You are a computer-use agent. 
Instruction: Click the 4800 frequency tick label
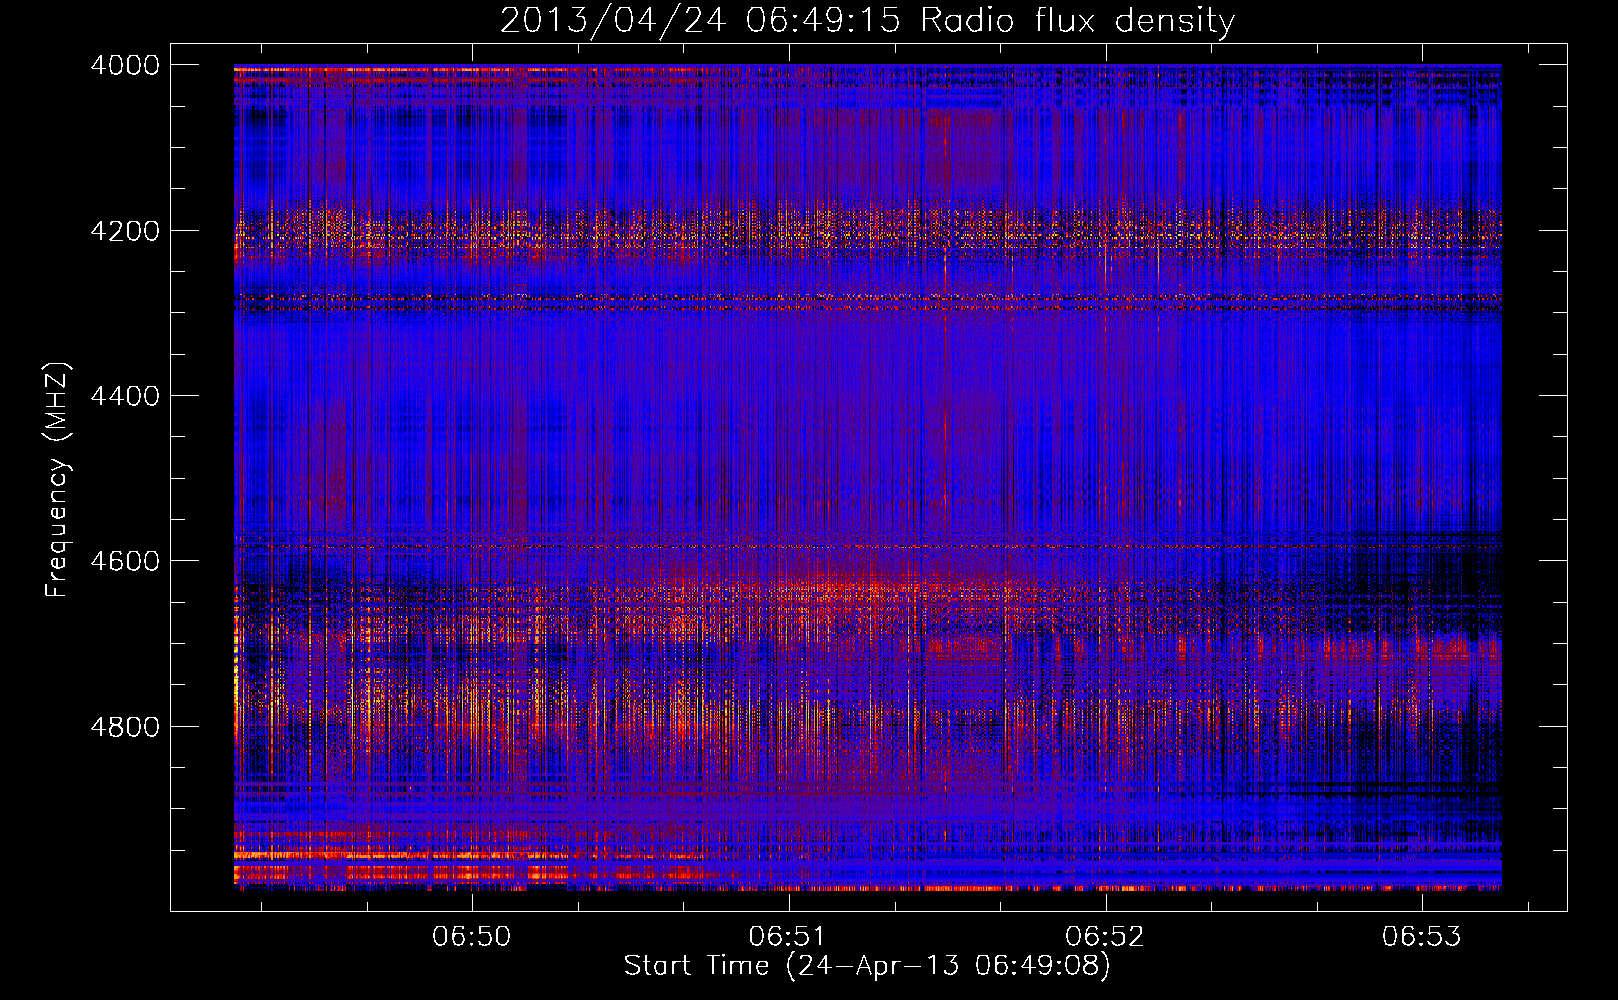[125, 727]
